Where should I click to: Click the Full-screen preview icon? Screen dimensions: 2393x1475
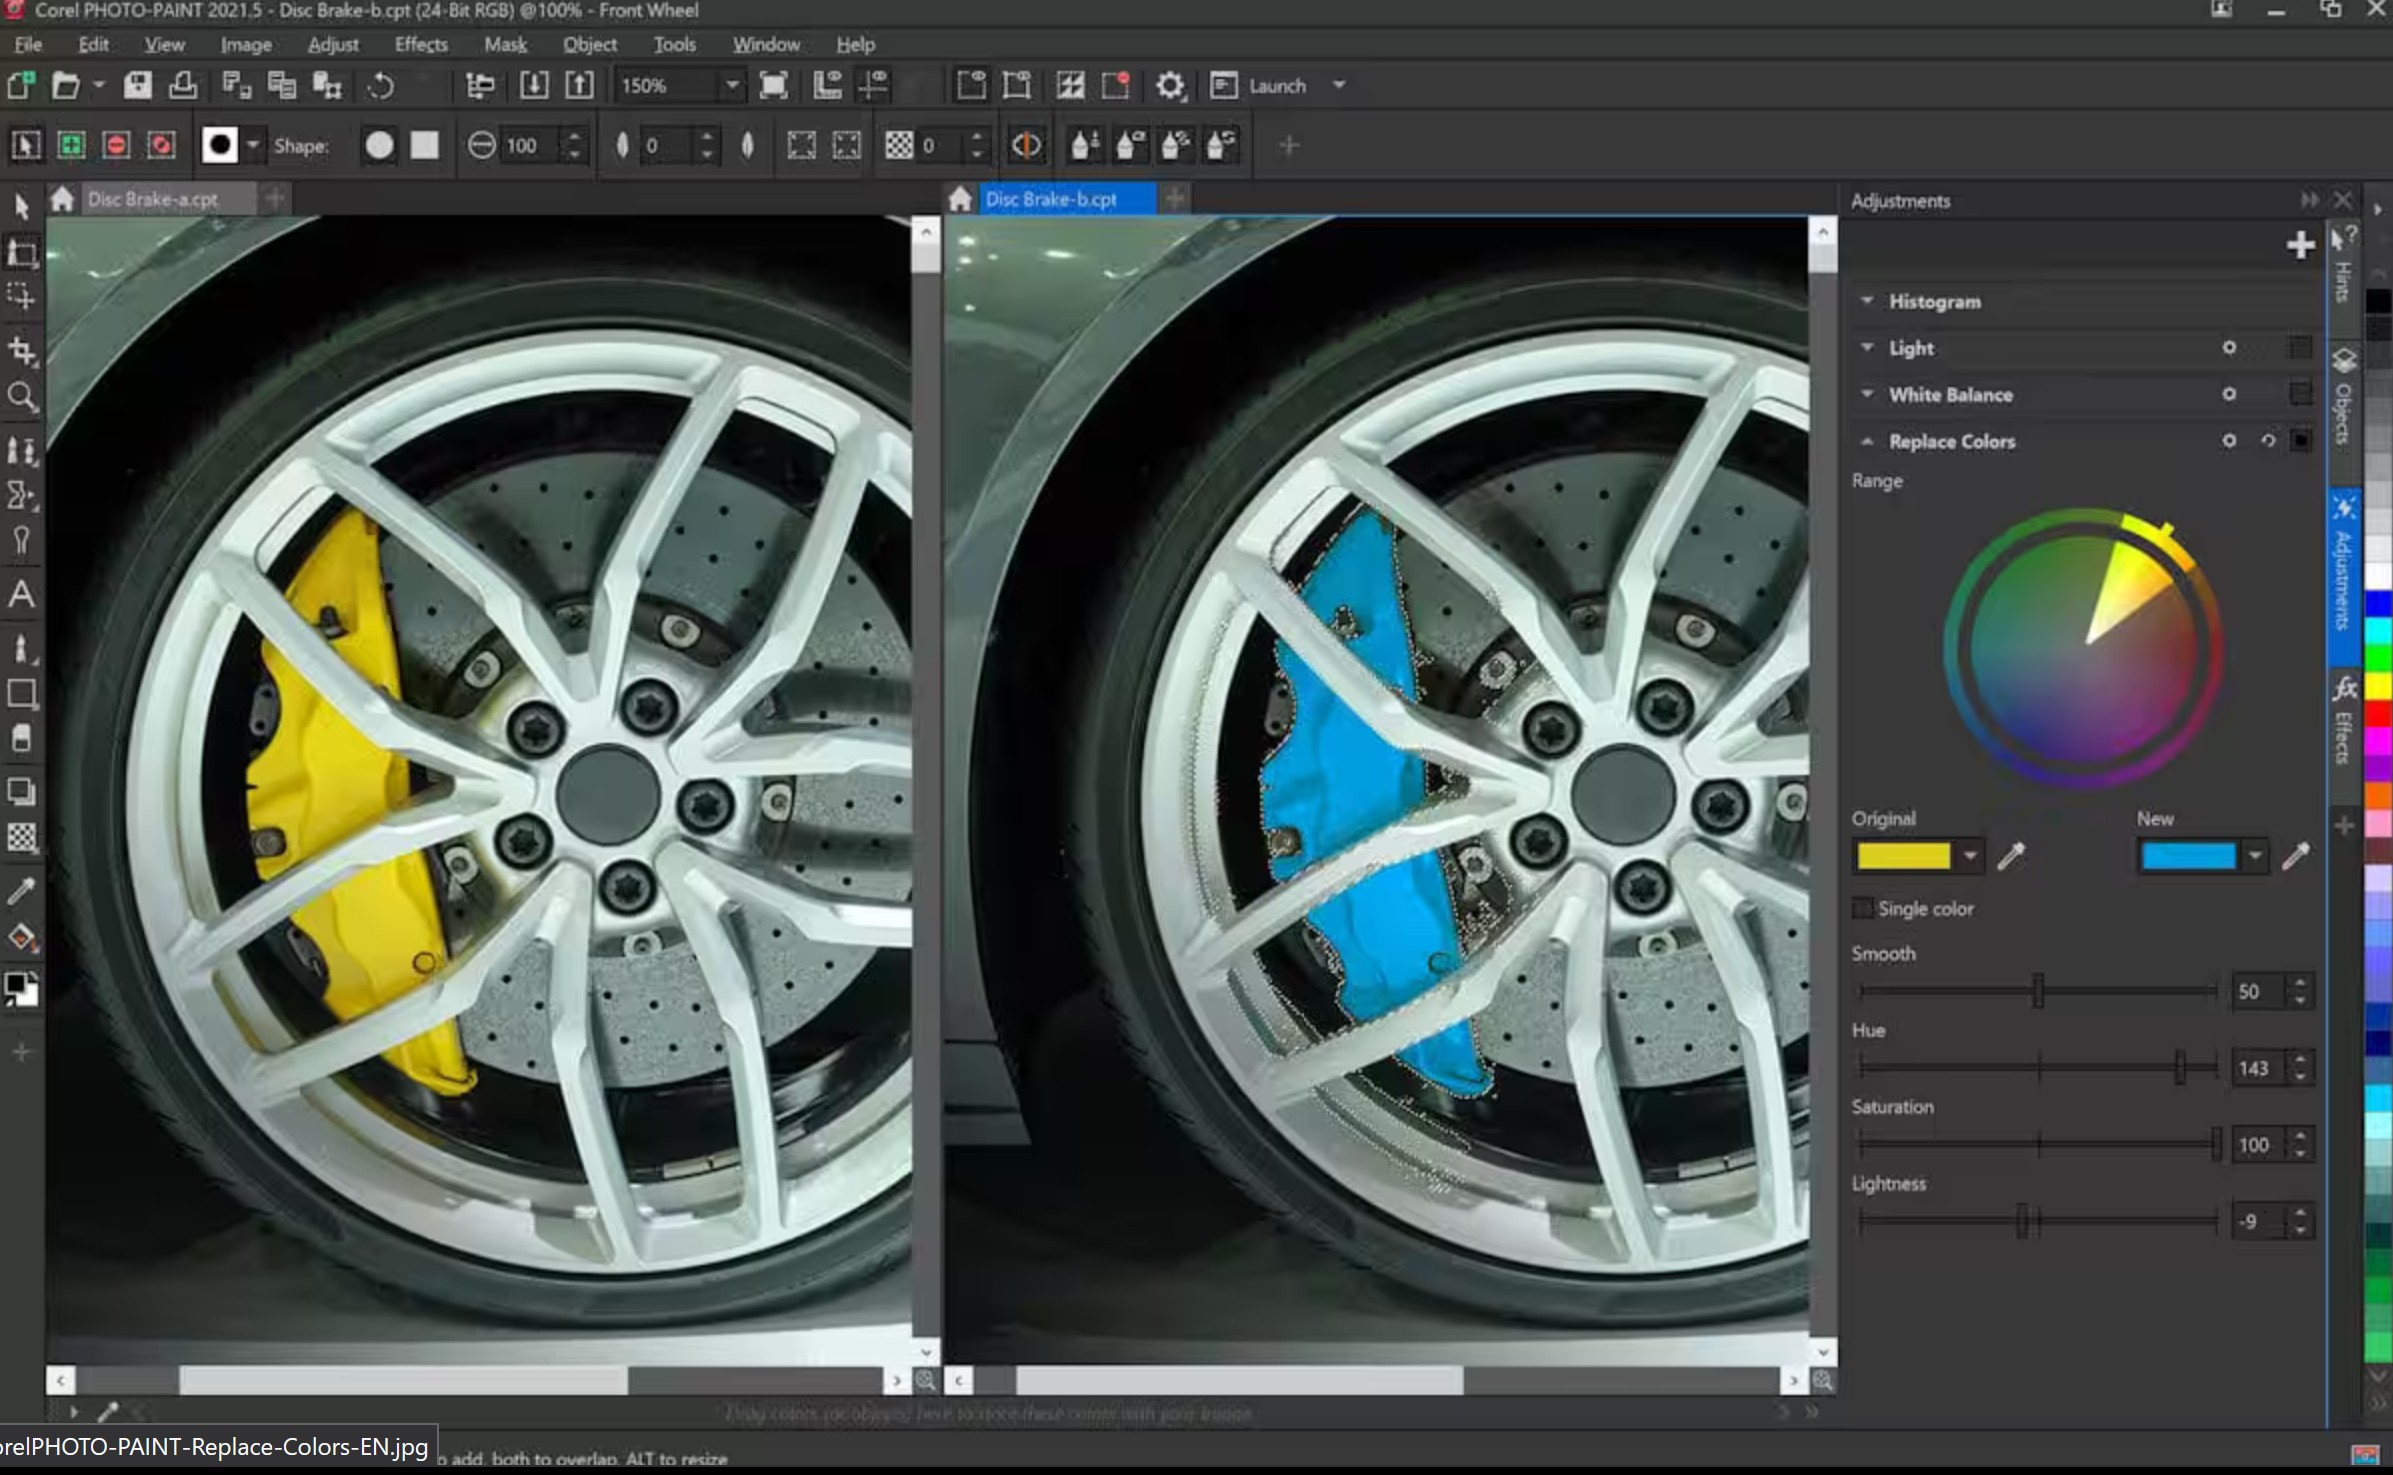click(773, 85)
